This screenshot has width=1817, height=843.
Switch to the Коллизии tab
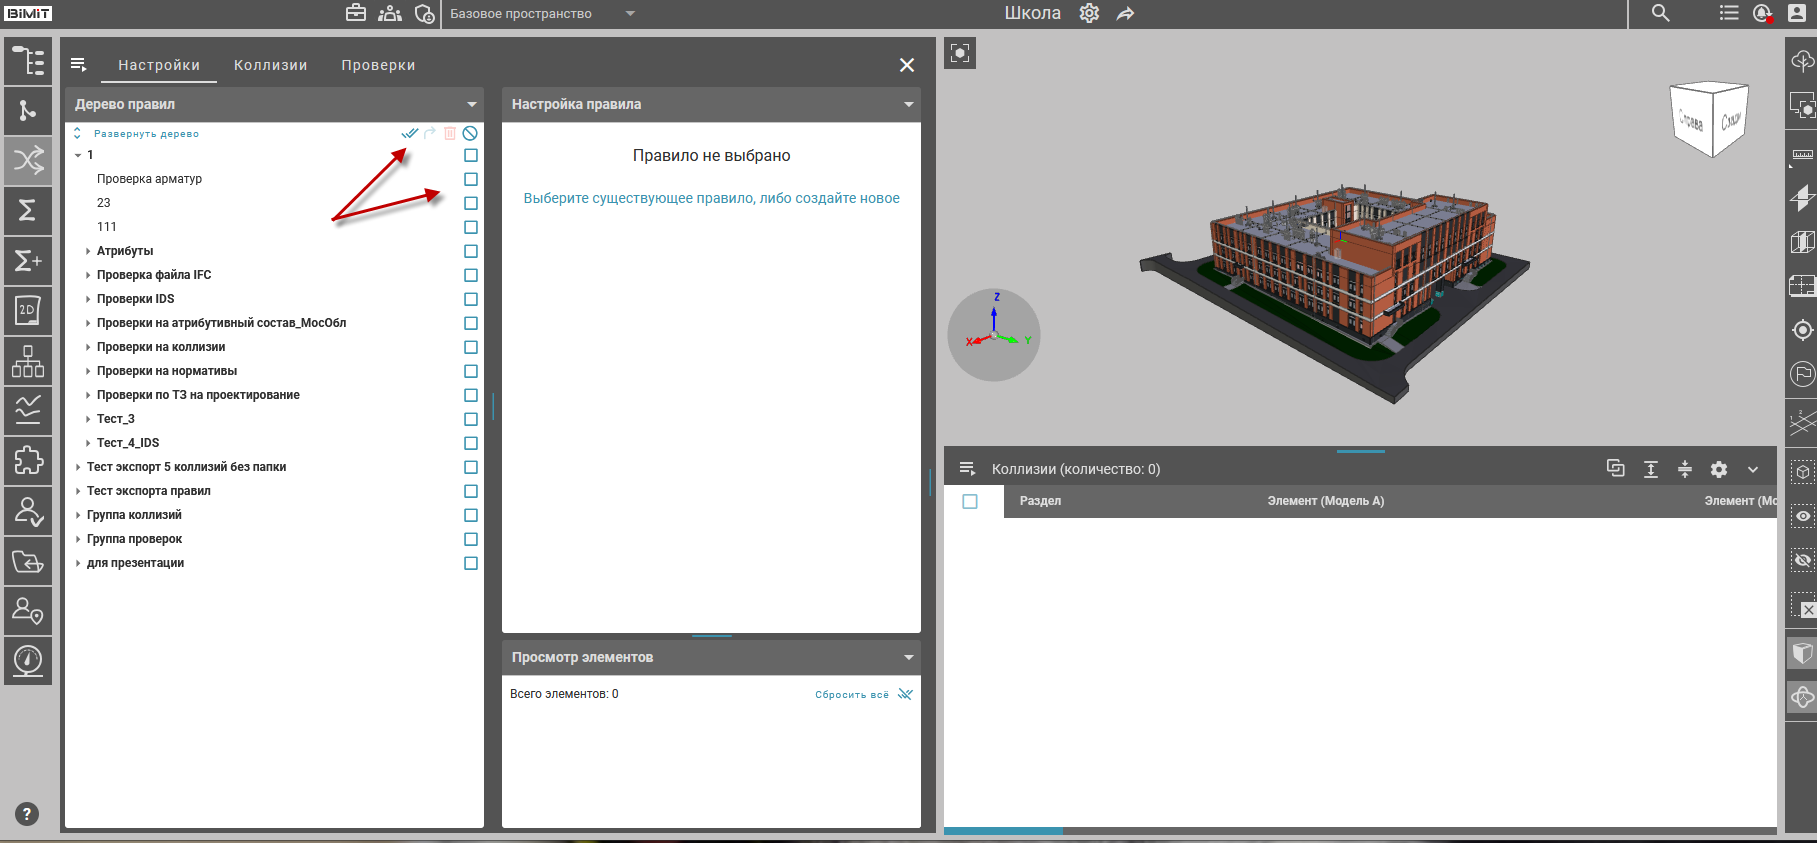tap(270, 65)
